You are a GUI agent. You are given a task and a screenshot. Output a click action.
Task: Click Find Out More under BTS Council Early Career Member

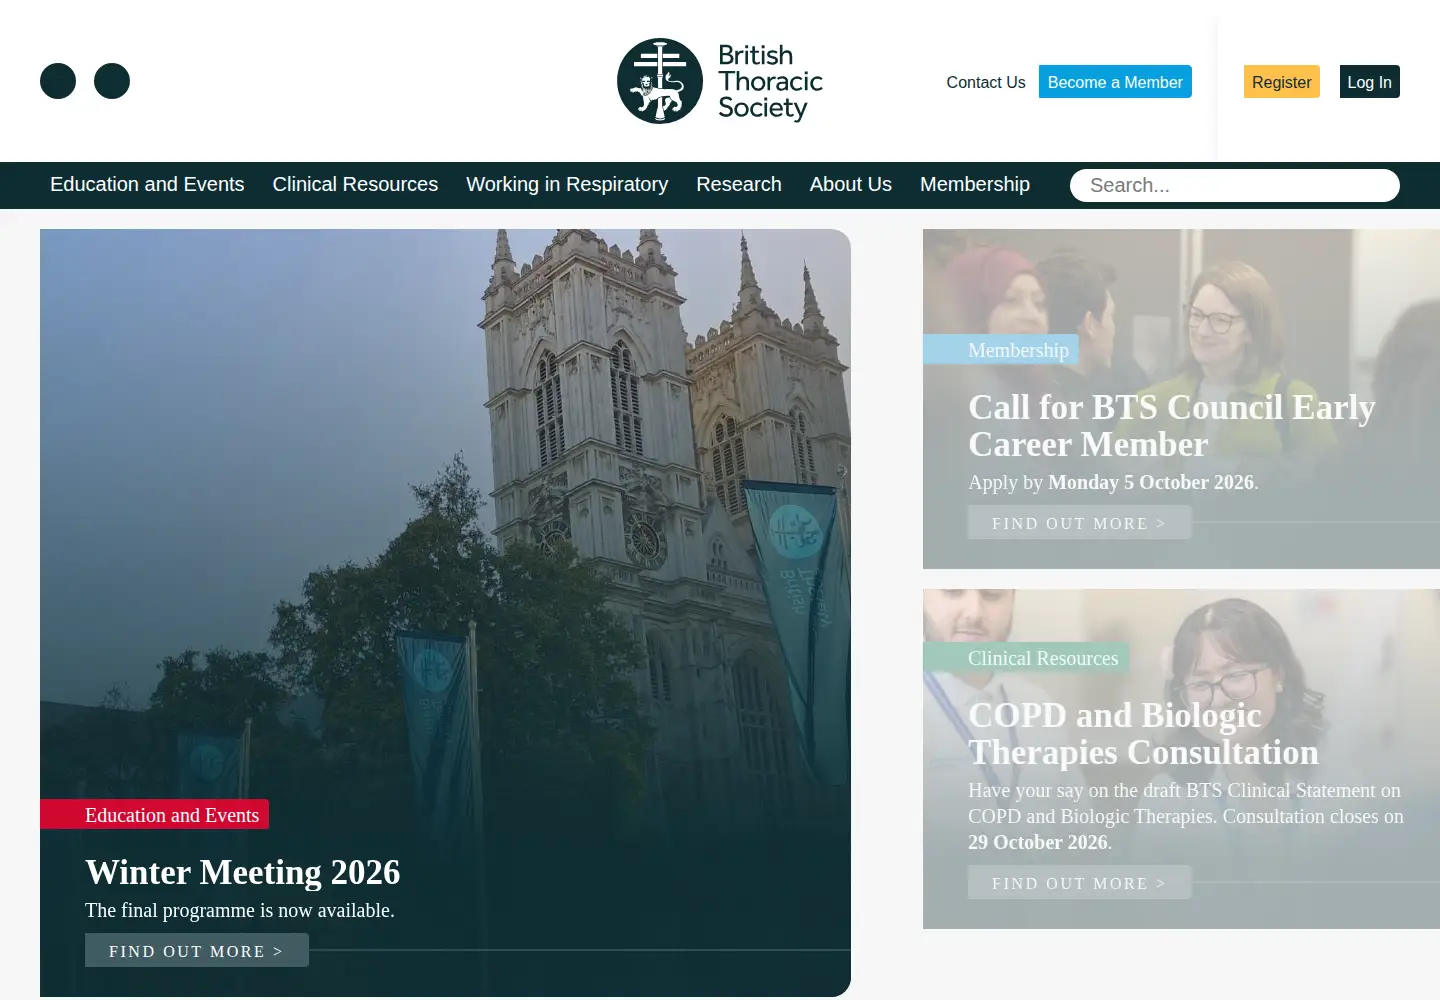pos(1080,522)
